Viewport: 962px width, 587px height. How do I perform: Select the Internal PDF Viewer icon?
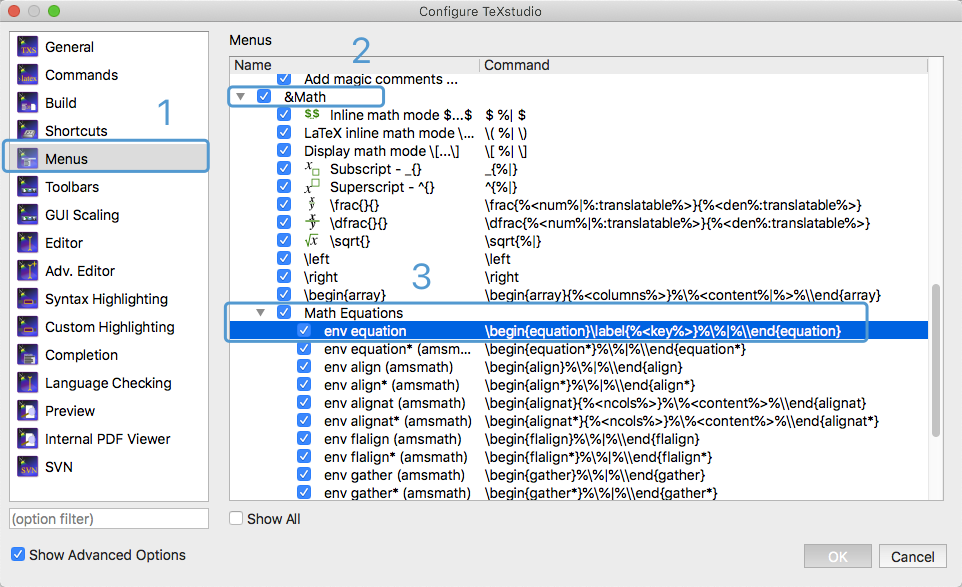27,438
